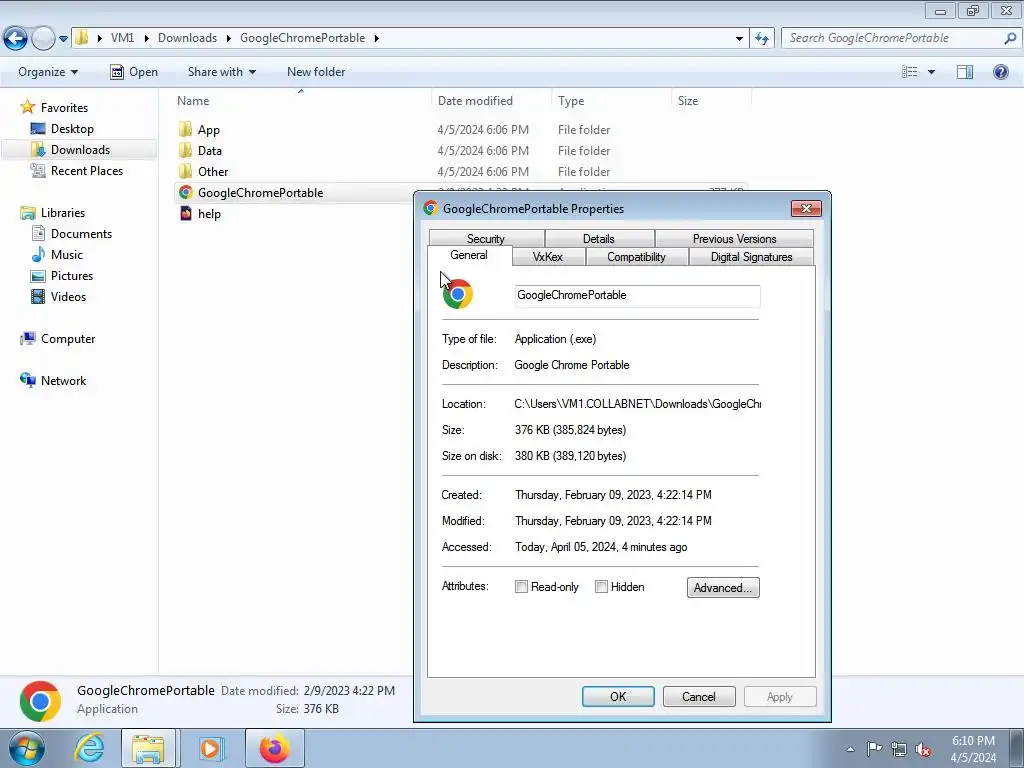This screenshot has height=768, width=1024.
Task: Open the view options dropdown arrow
Action: click(931, 72)
